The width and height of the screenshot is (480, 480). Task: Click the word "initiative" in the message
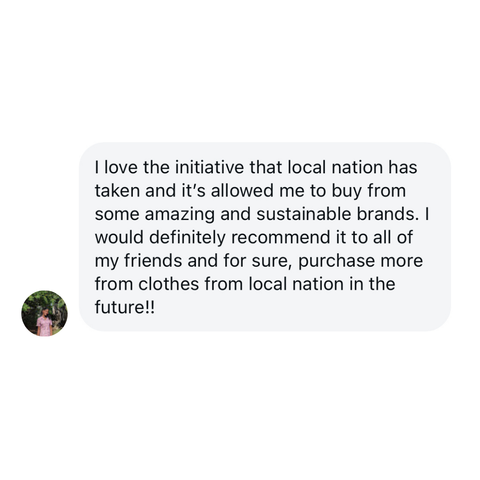pyautogui.click(x=210, y=167)
